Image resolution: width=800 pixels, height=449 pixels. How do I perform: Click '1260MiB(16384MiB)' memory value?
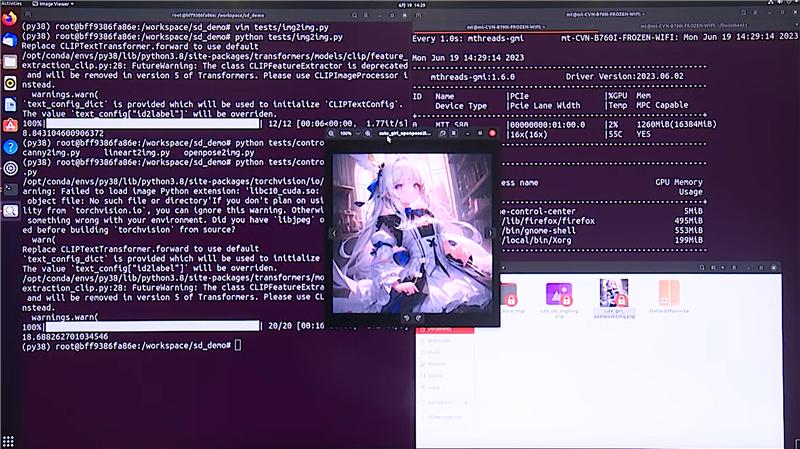pos(677,124)
